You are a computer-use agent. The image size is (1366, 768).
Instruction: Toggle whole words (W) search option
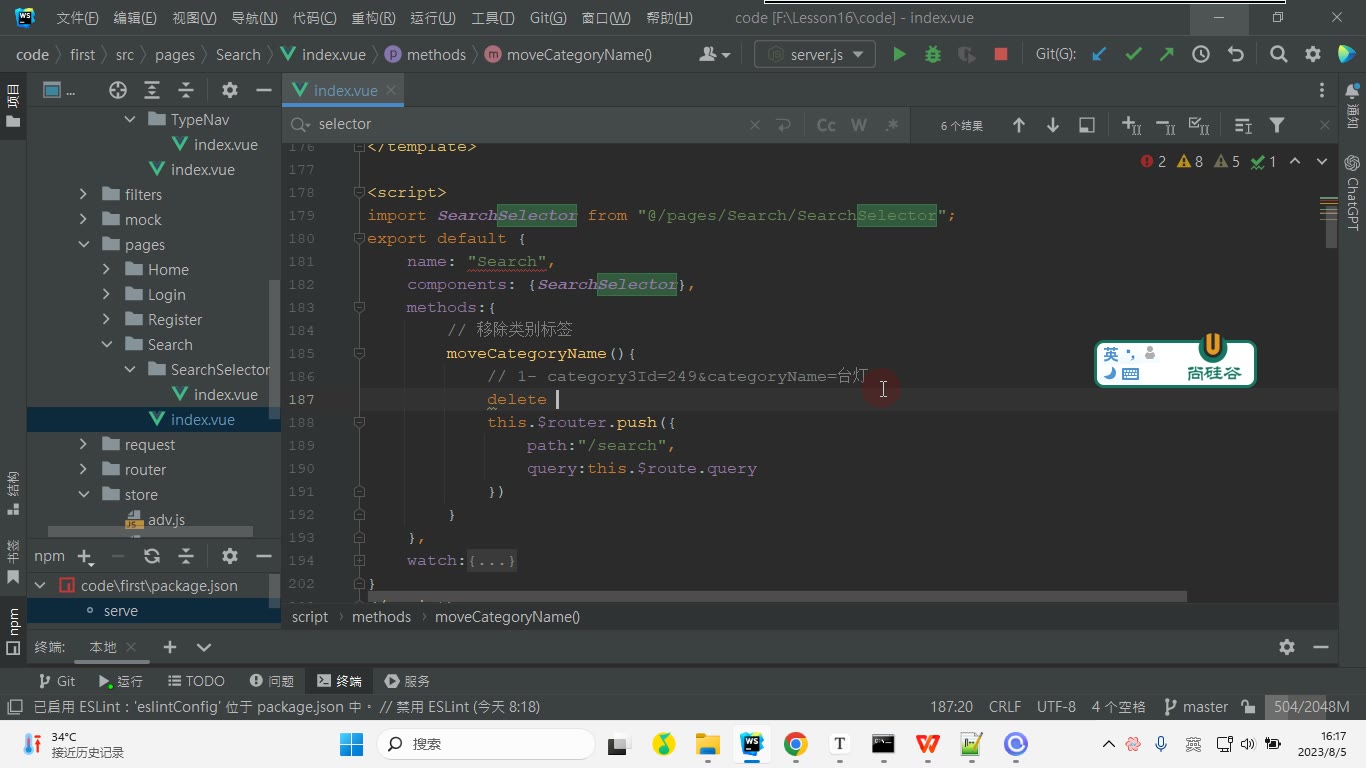[859, 125]
